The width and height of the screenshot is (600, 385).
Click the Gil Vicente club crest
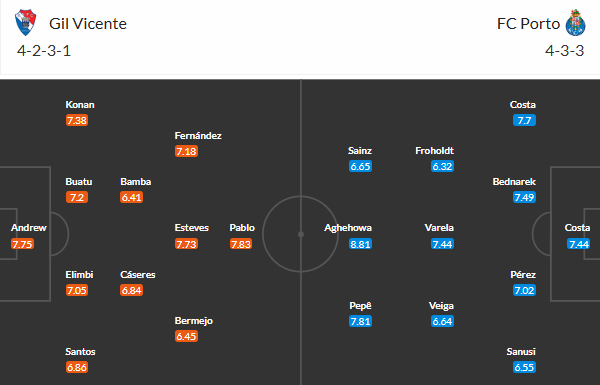(x=26, y=23)
